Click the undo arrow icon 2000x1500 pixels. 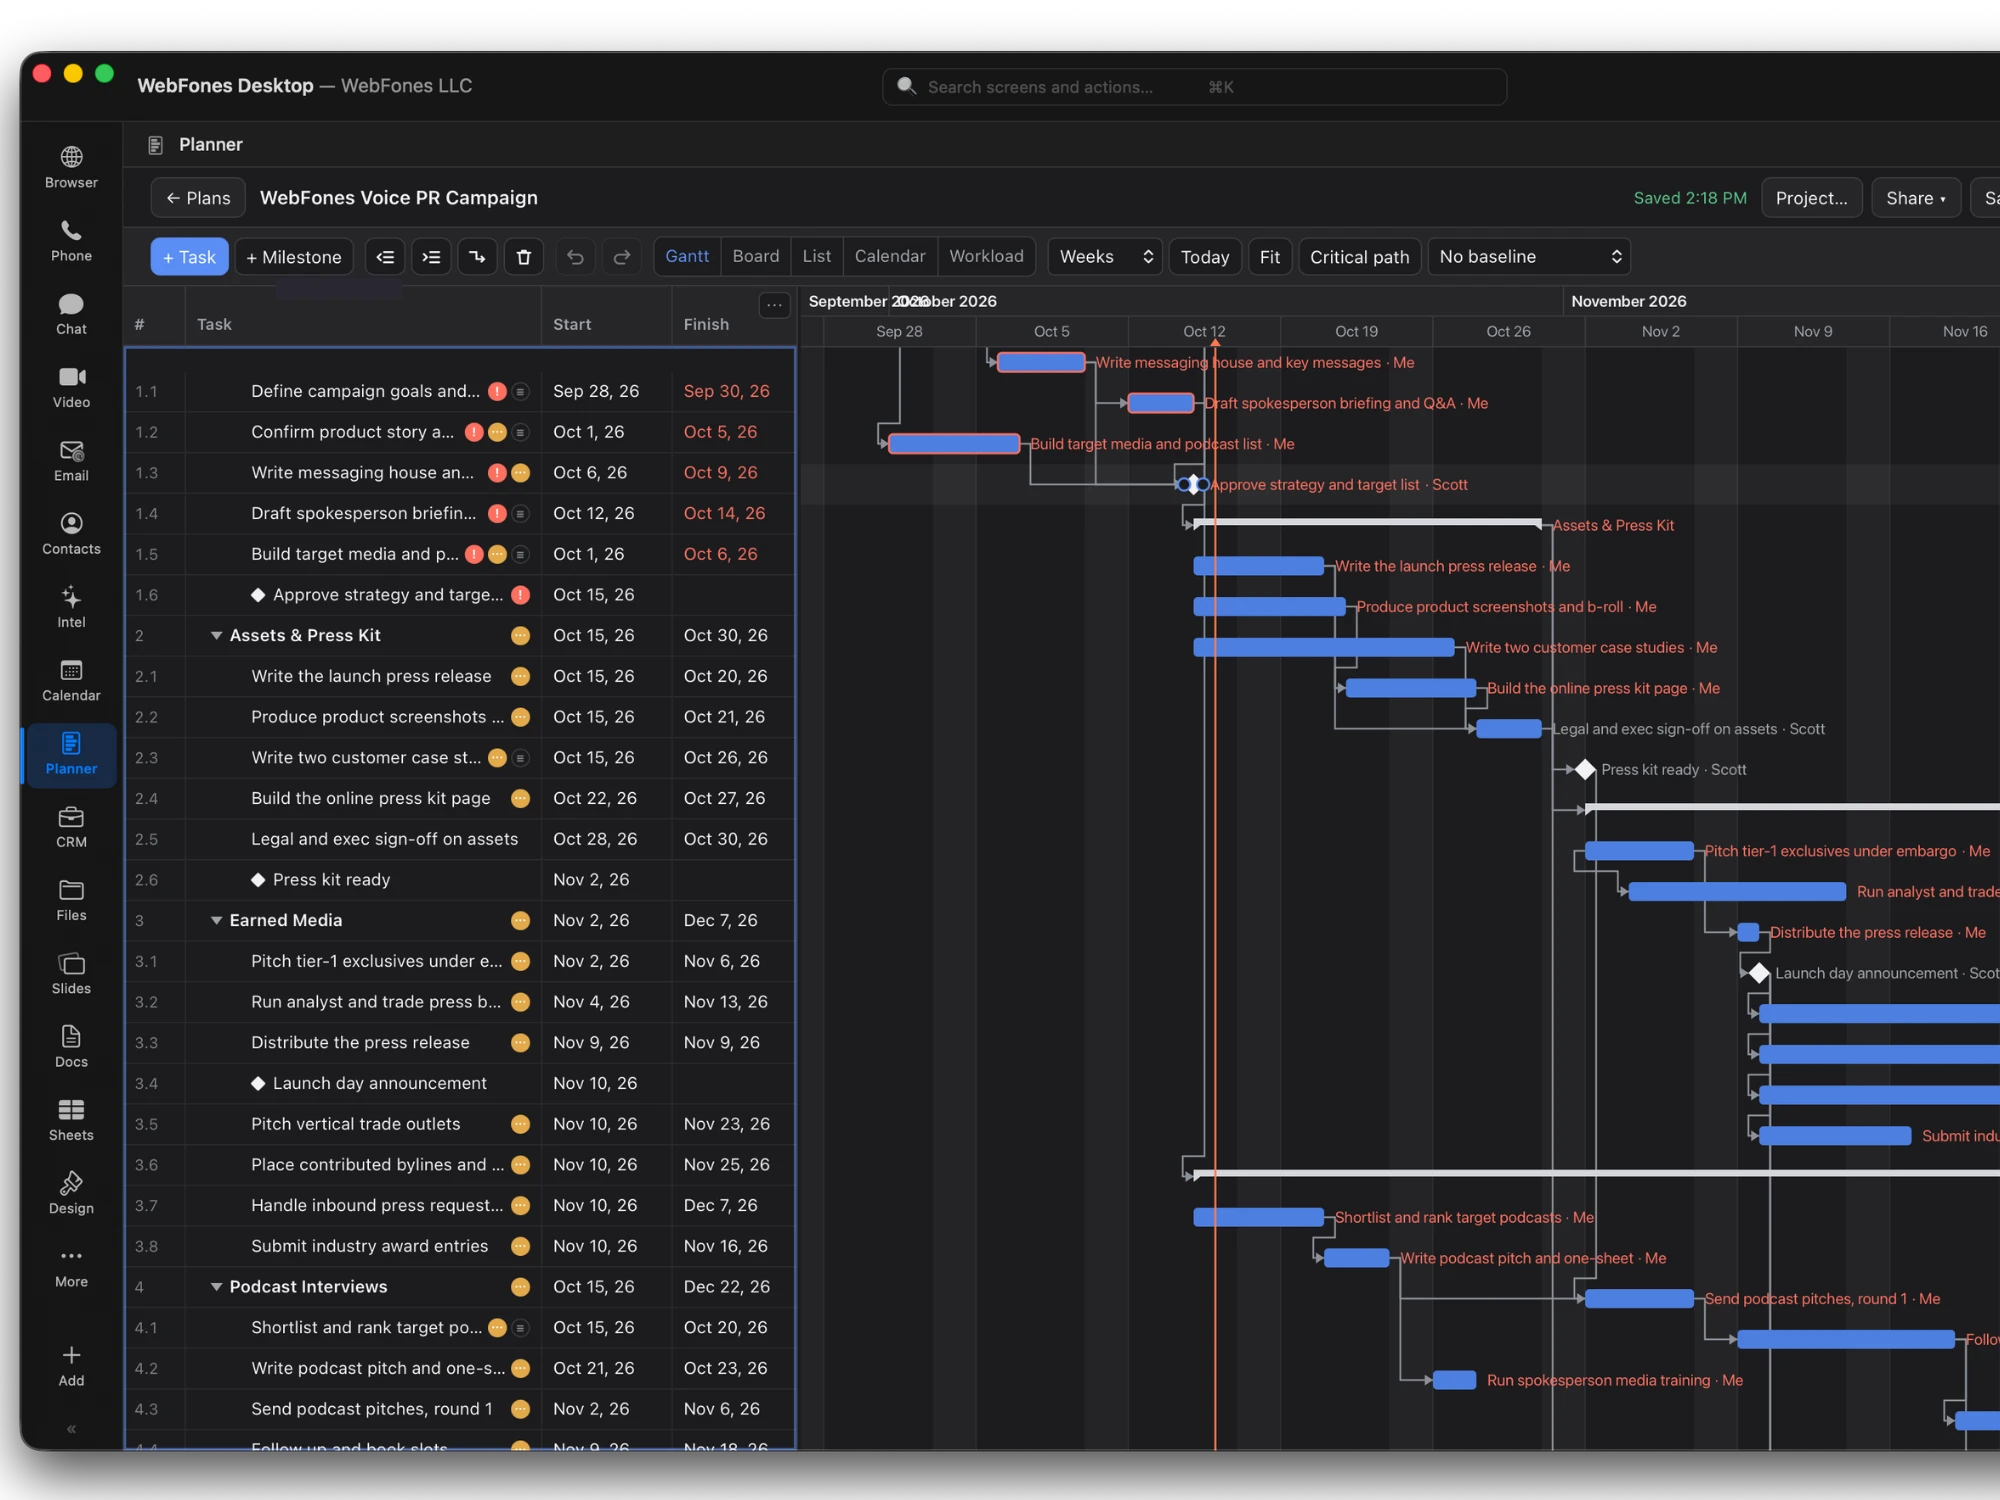pos(575,257)
